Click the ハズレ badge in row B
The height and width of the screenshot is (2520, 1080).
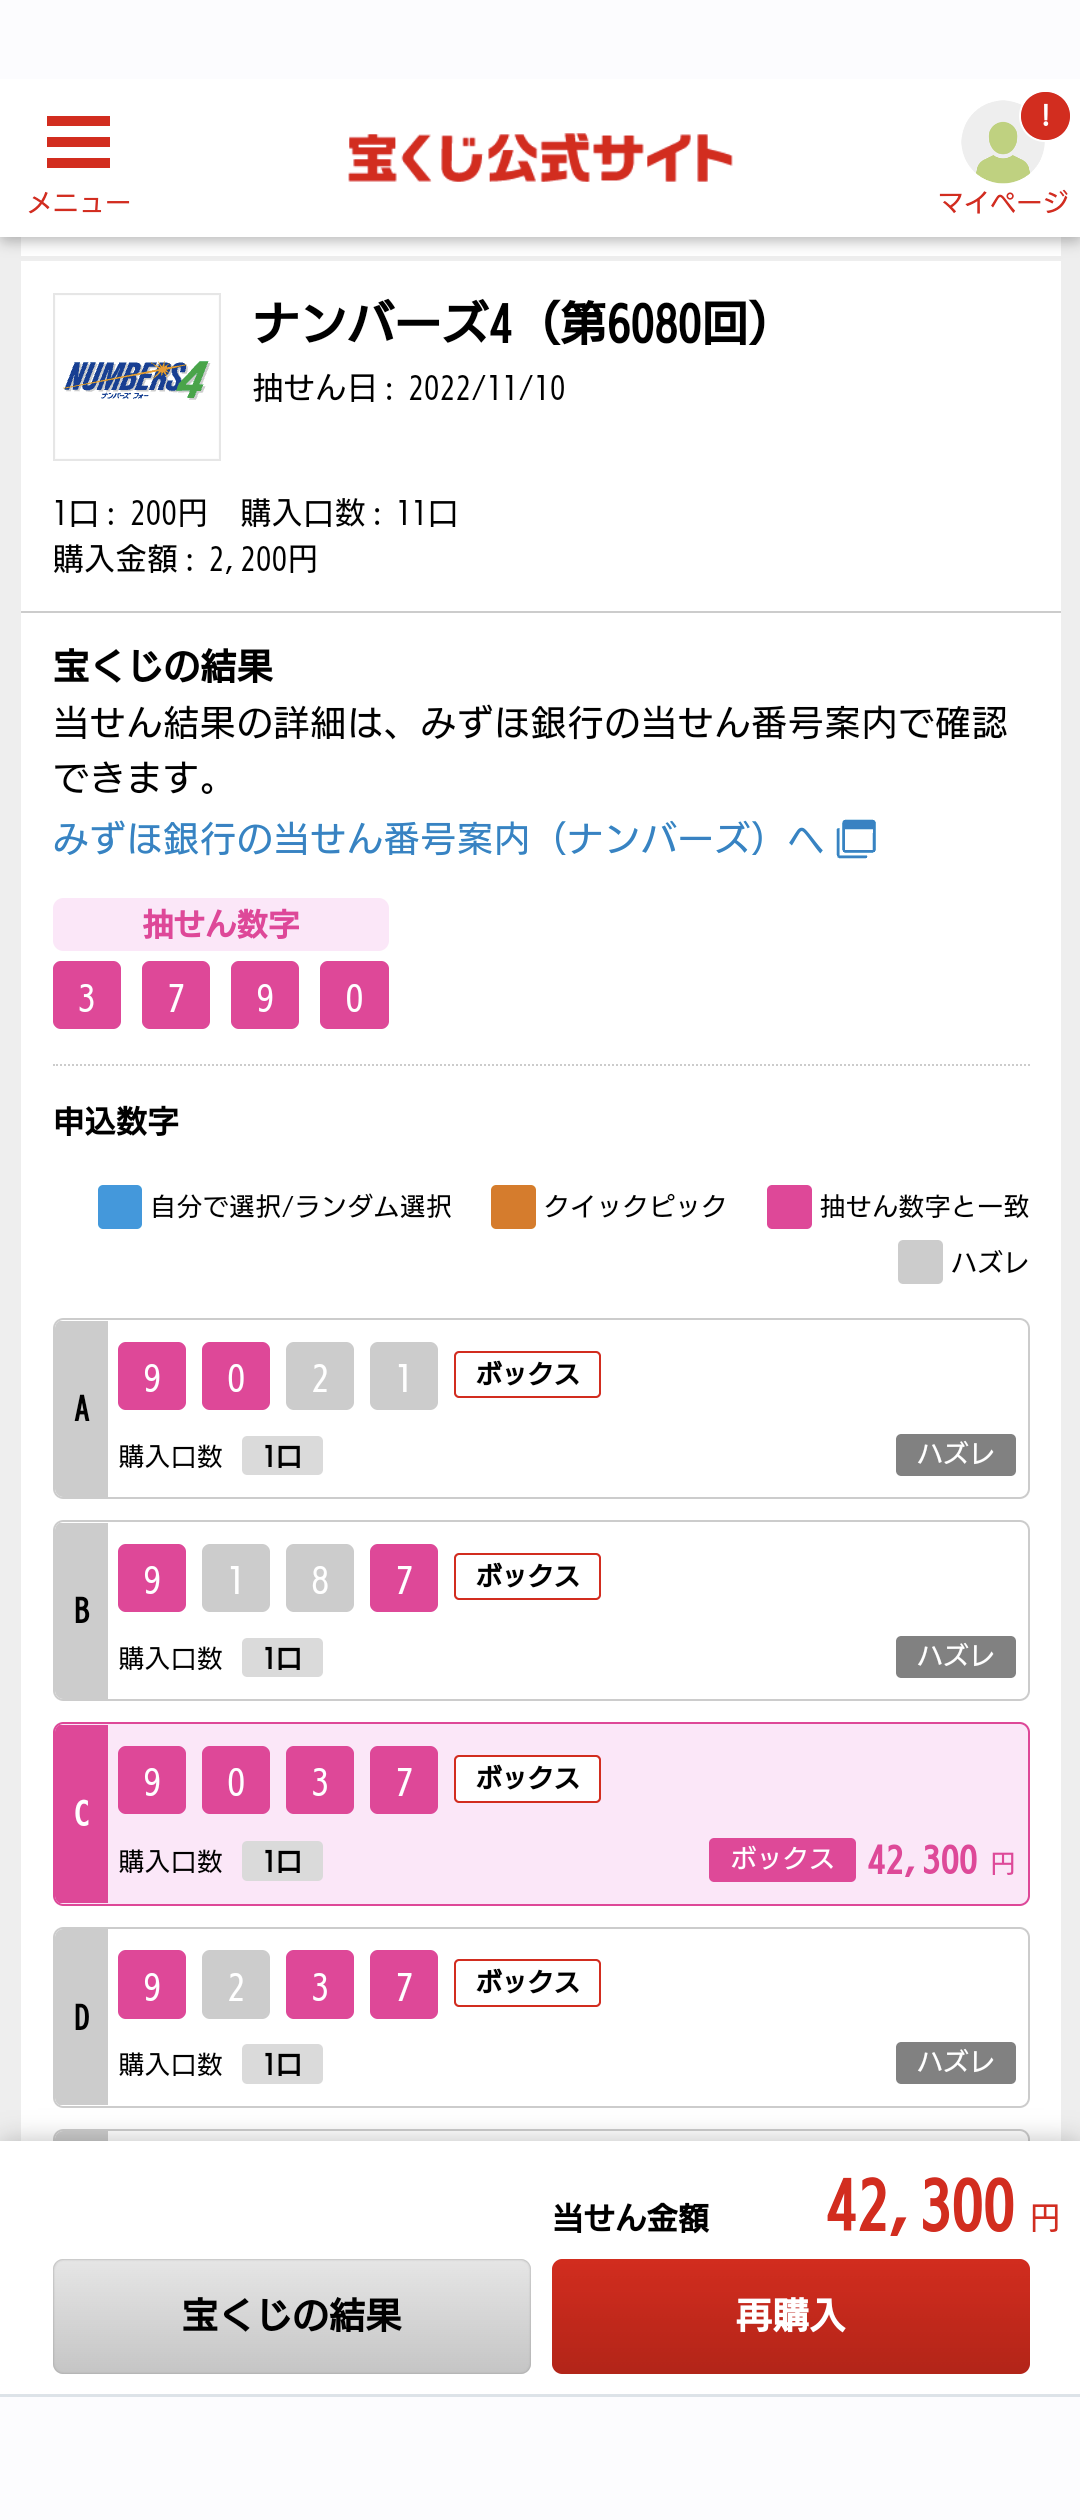(x=955, y=1657)
